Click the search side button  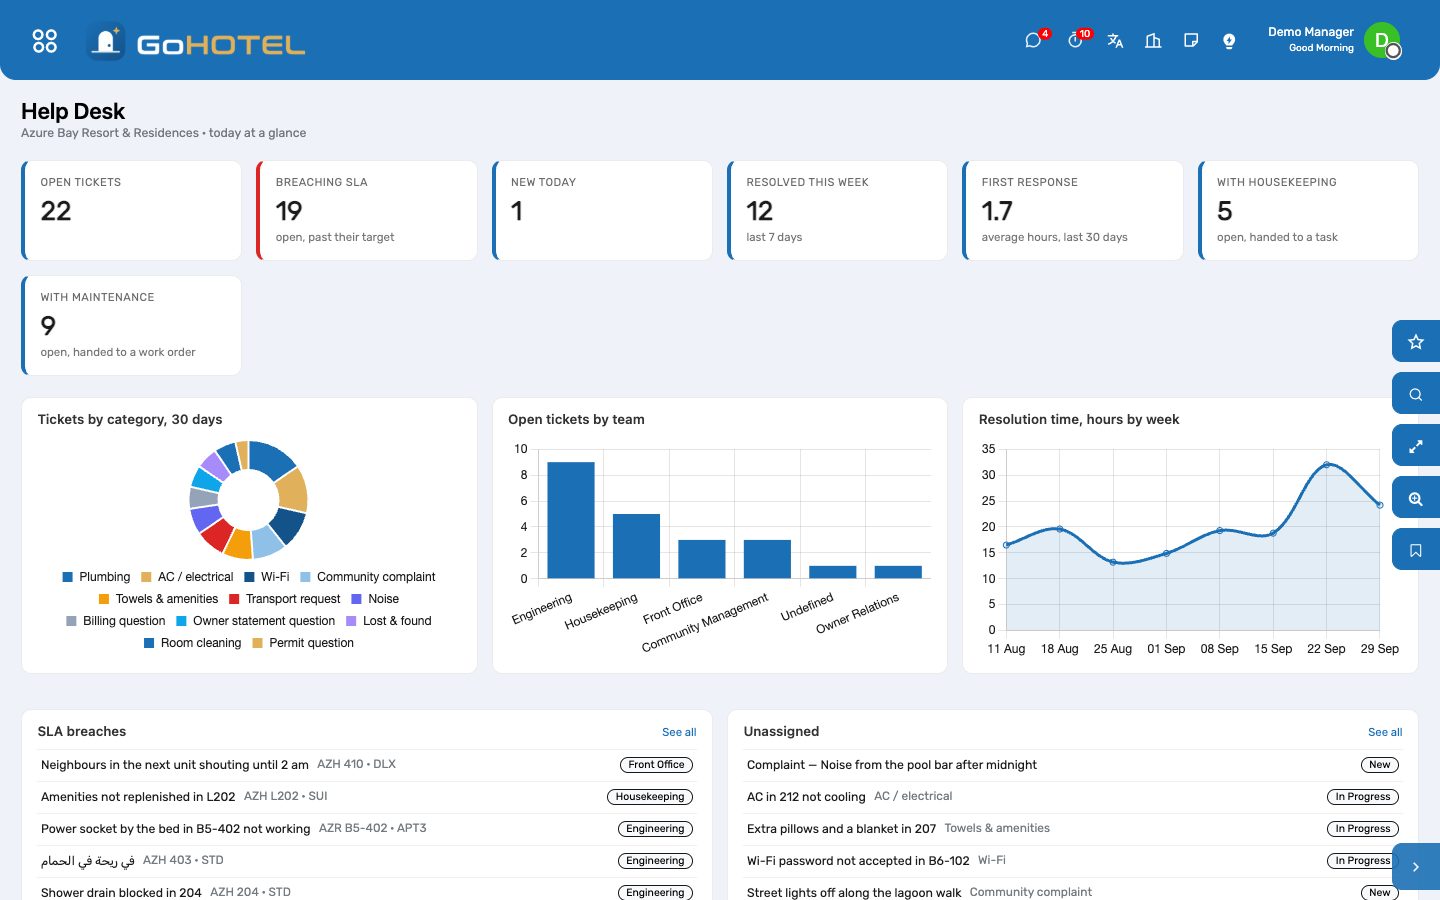[x=1416, y=394]
